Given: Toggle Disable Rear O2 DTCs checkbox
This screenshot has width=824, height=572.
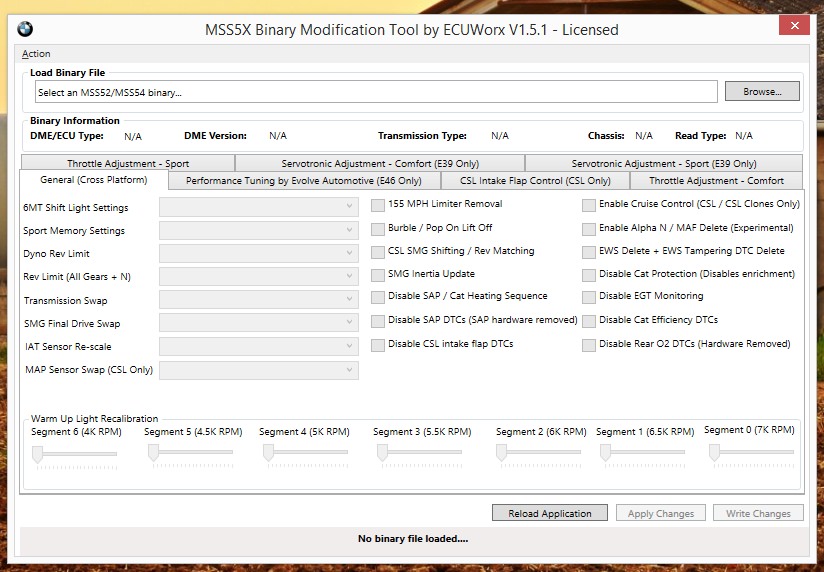Looking at the screenshot, I should tap(589, 345).
